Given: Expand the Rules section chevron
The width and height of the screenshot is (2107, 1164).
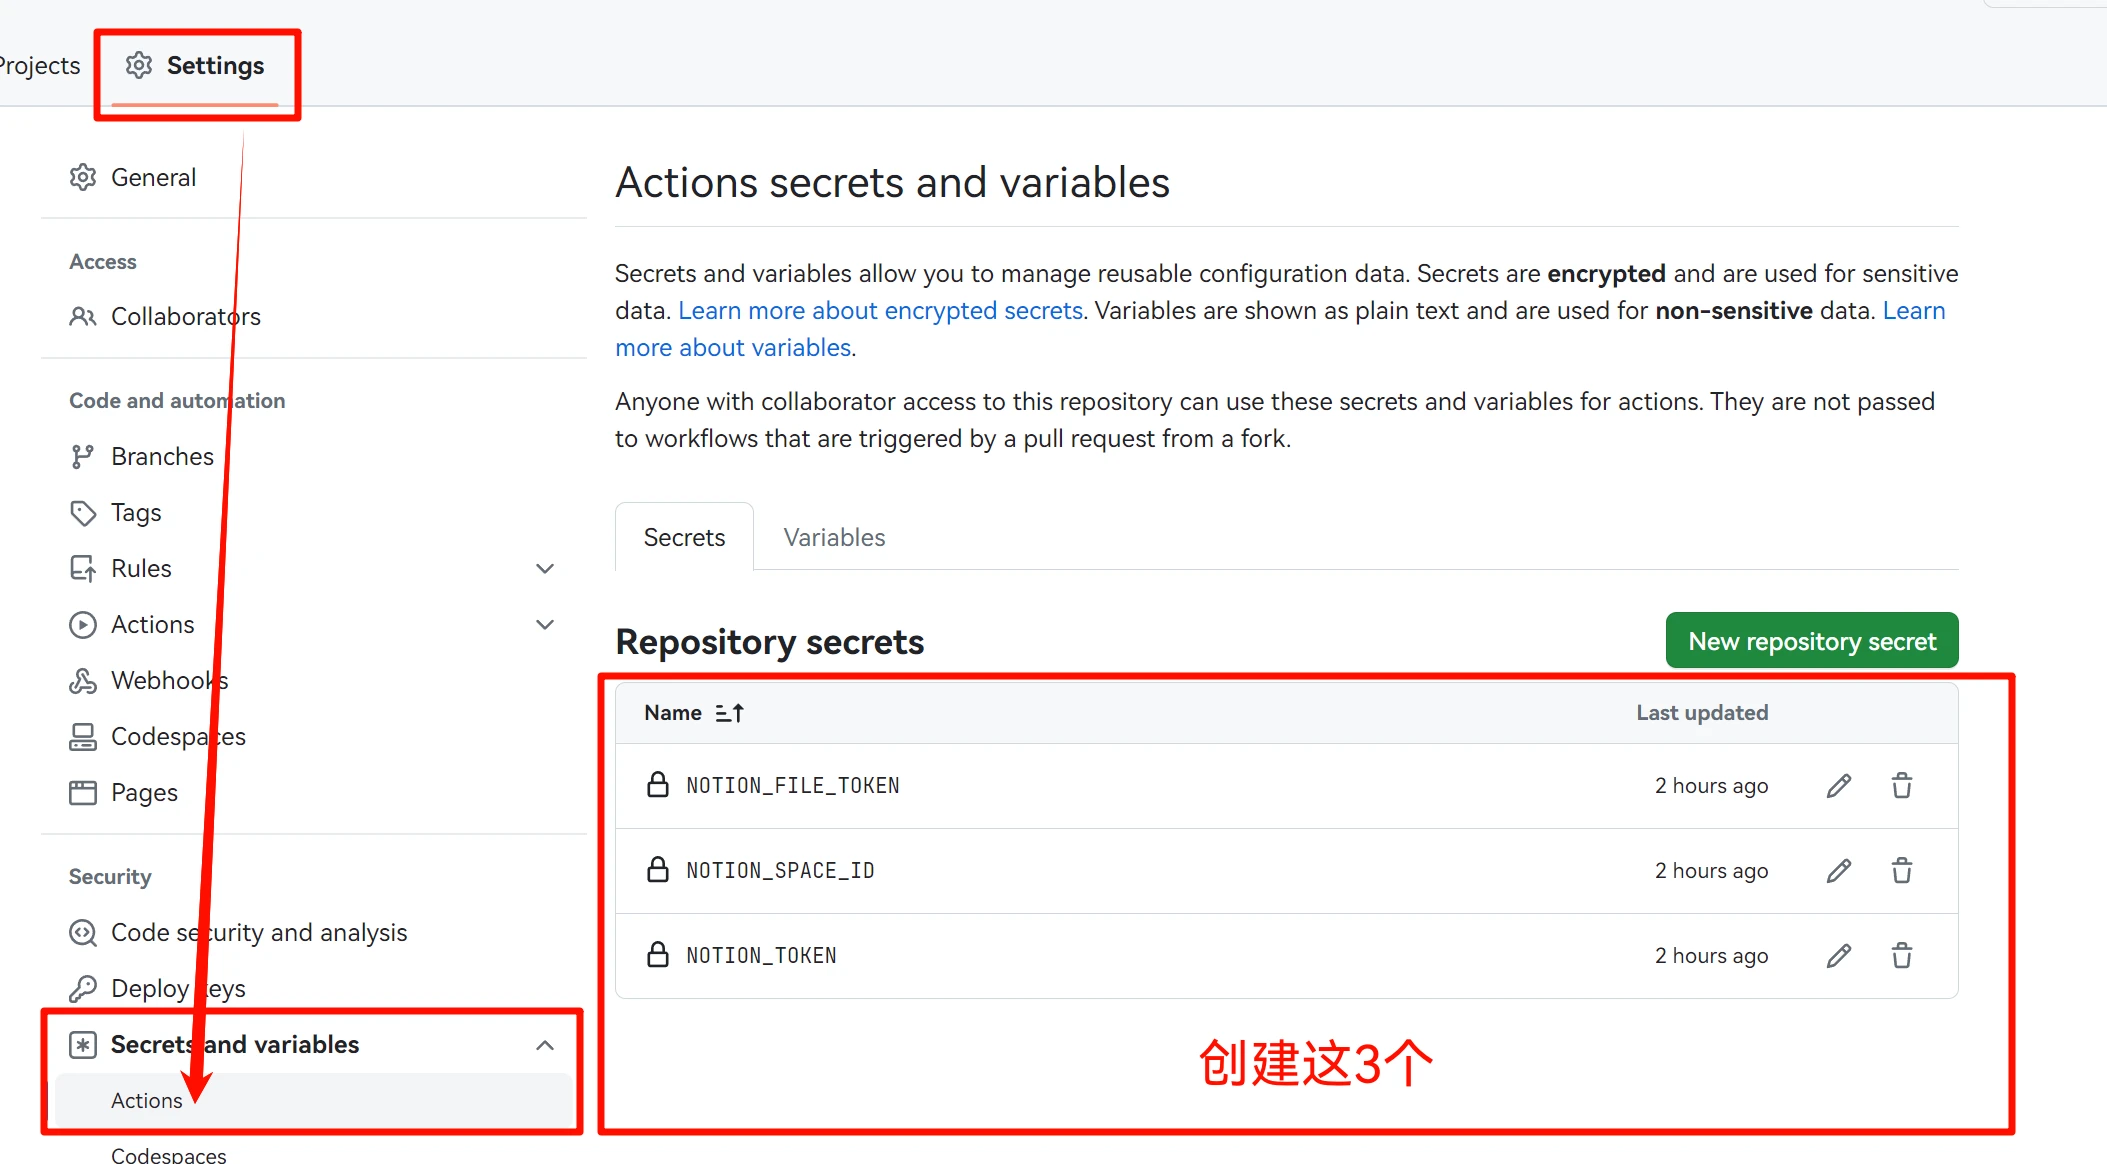Looking at the screenshot, I should tap(545, 568).
